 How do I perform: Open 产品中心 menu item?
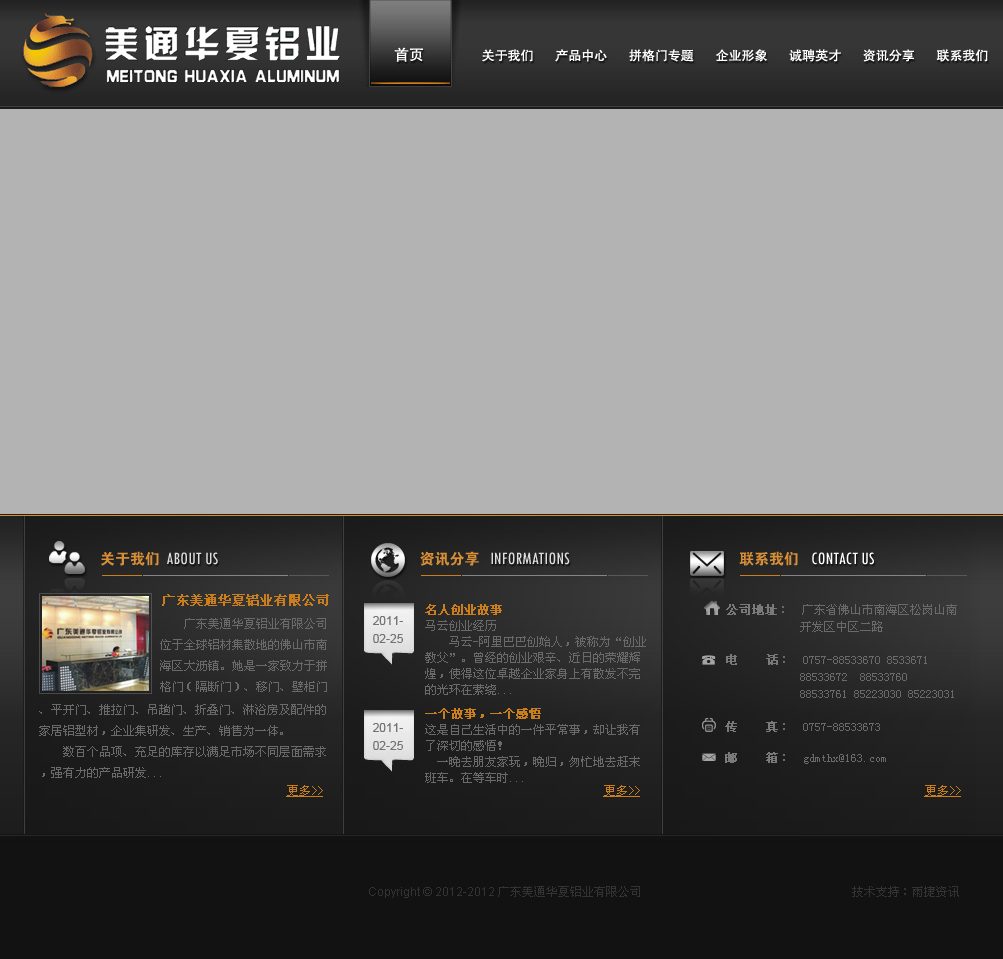coord(581,56)
